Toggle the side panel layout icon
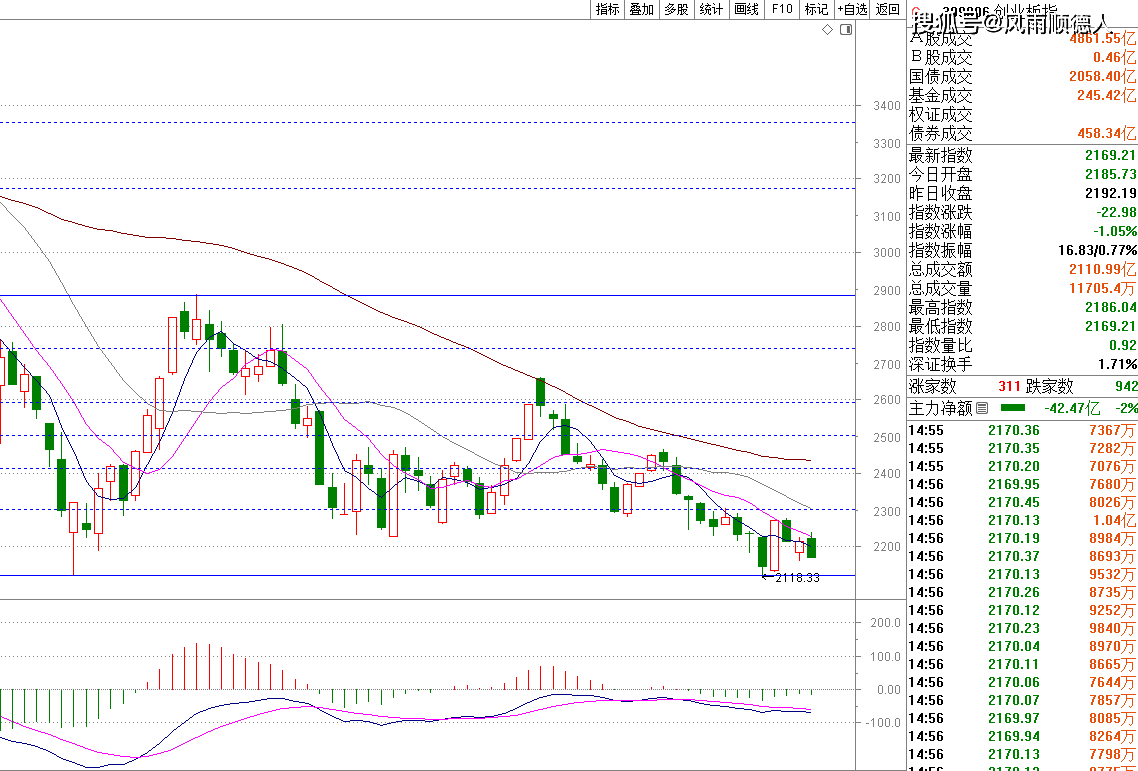Viewport: 1138px width, 771px height. pos(846,30)
